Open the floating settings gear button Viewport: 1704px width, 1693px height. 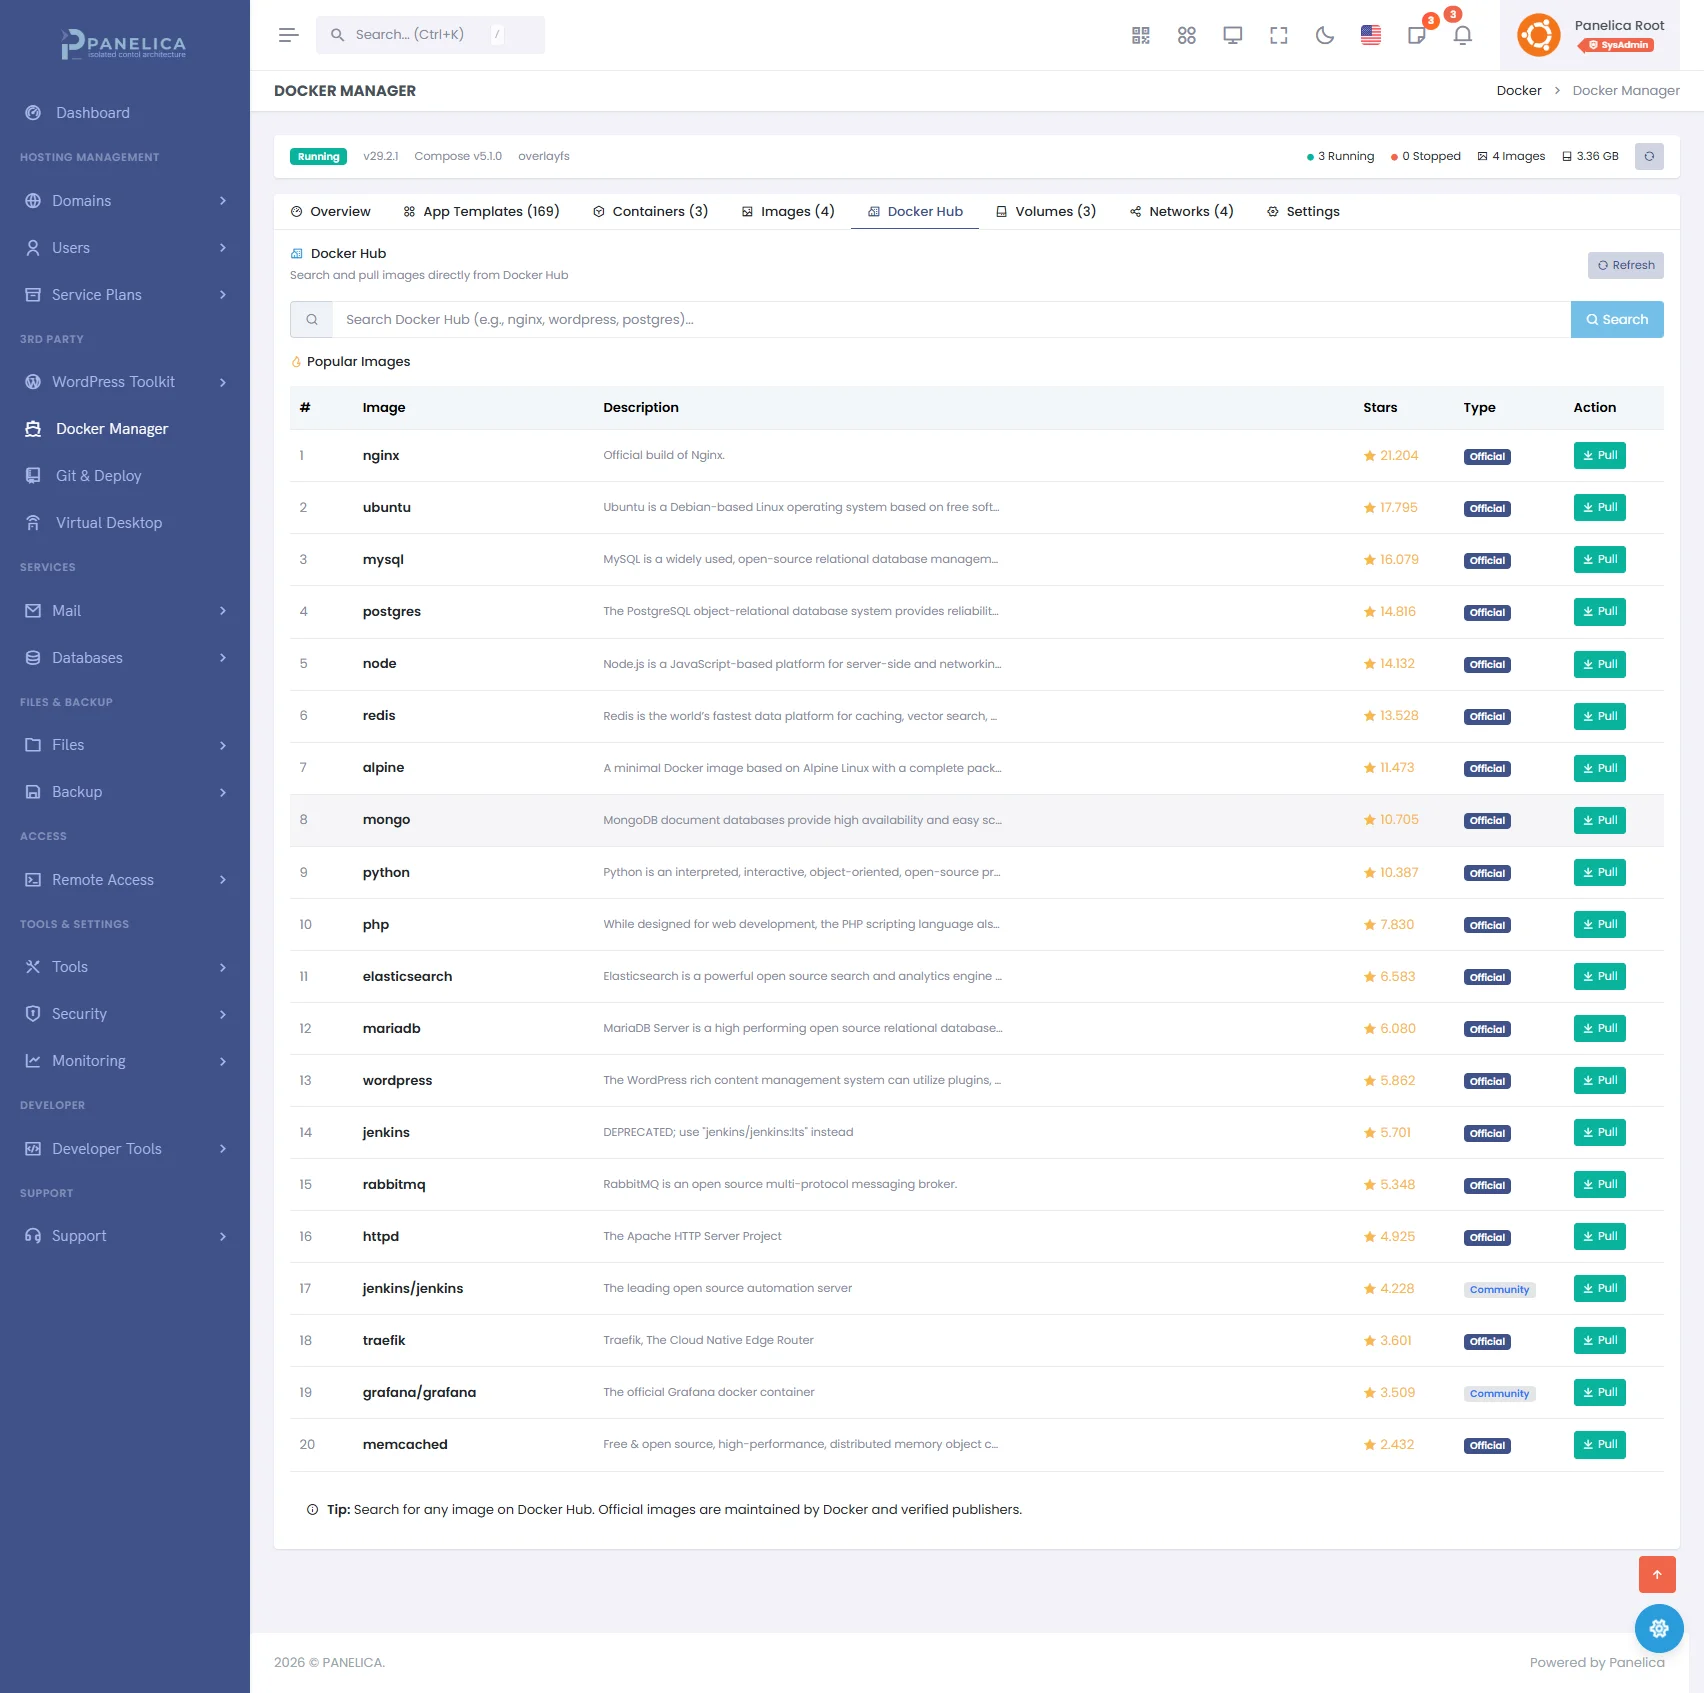tap(1658, 1628)
